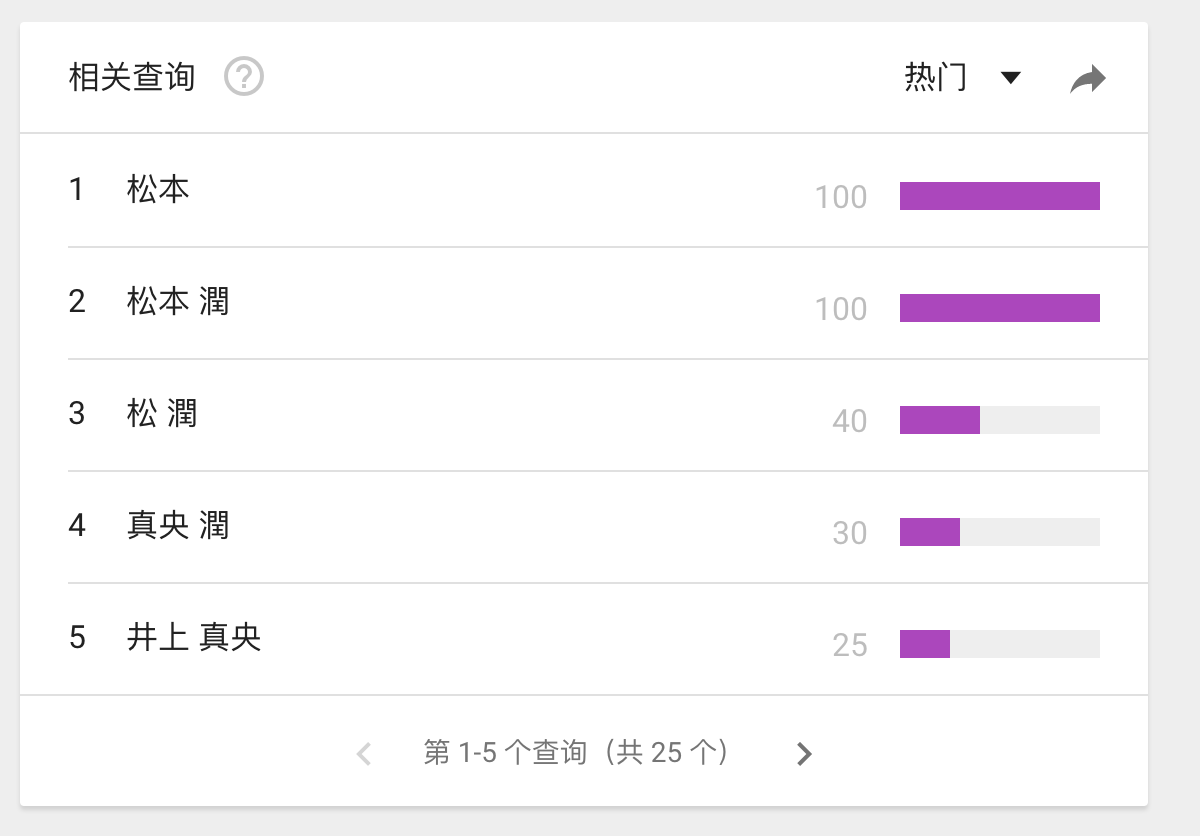
Task: Click the score 100 beside 松本 潤
Action: [x=840, y=309]
